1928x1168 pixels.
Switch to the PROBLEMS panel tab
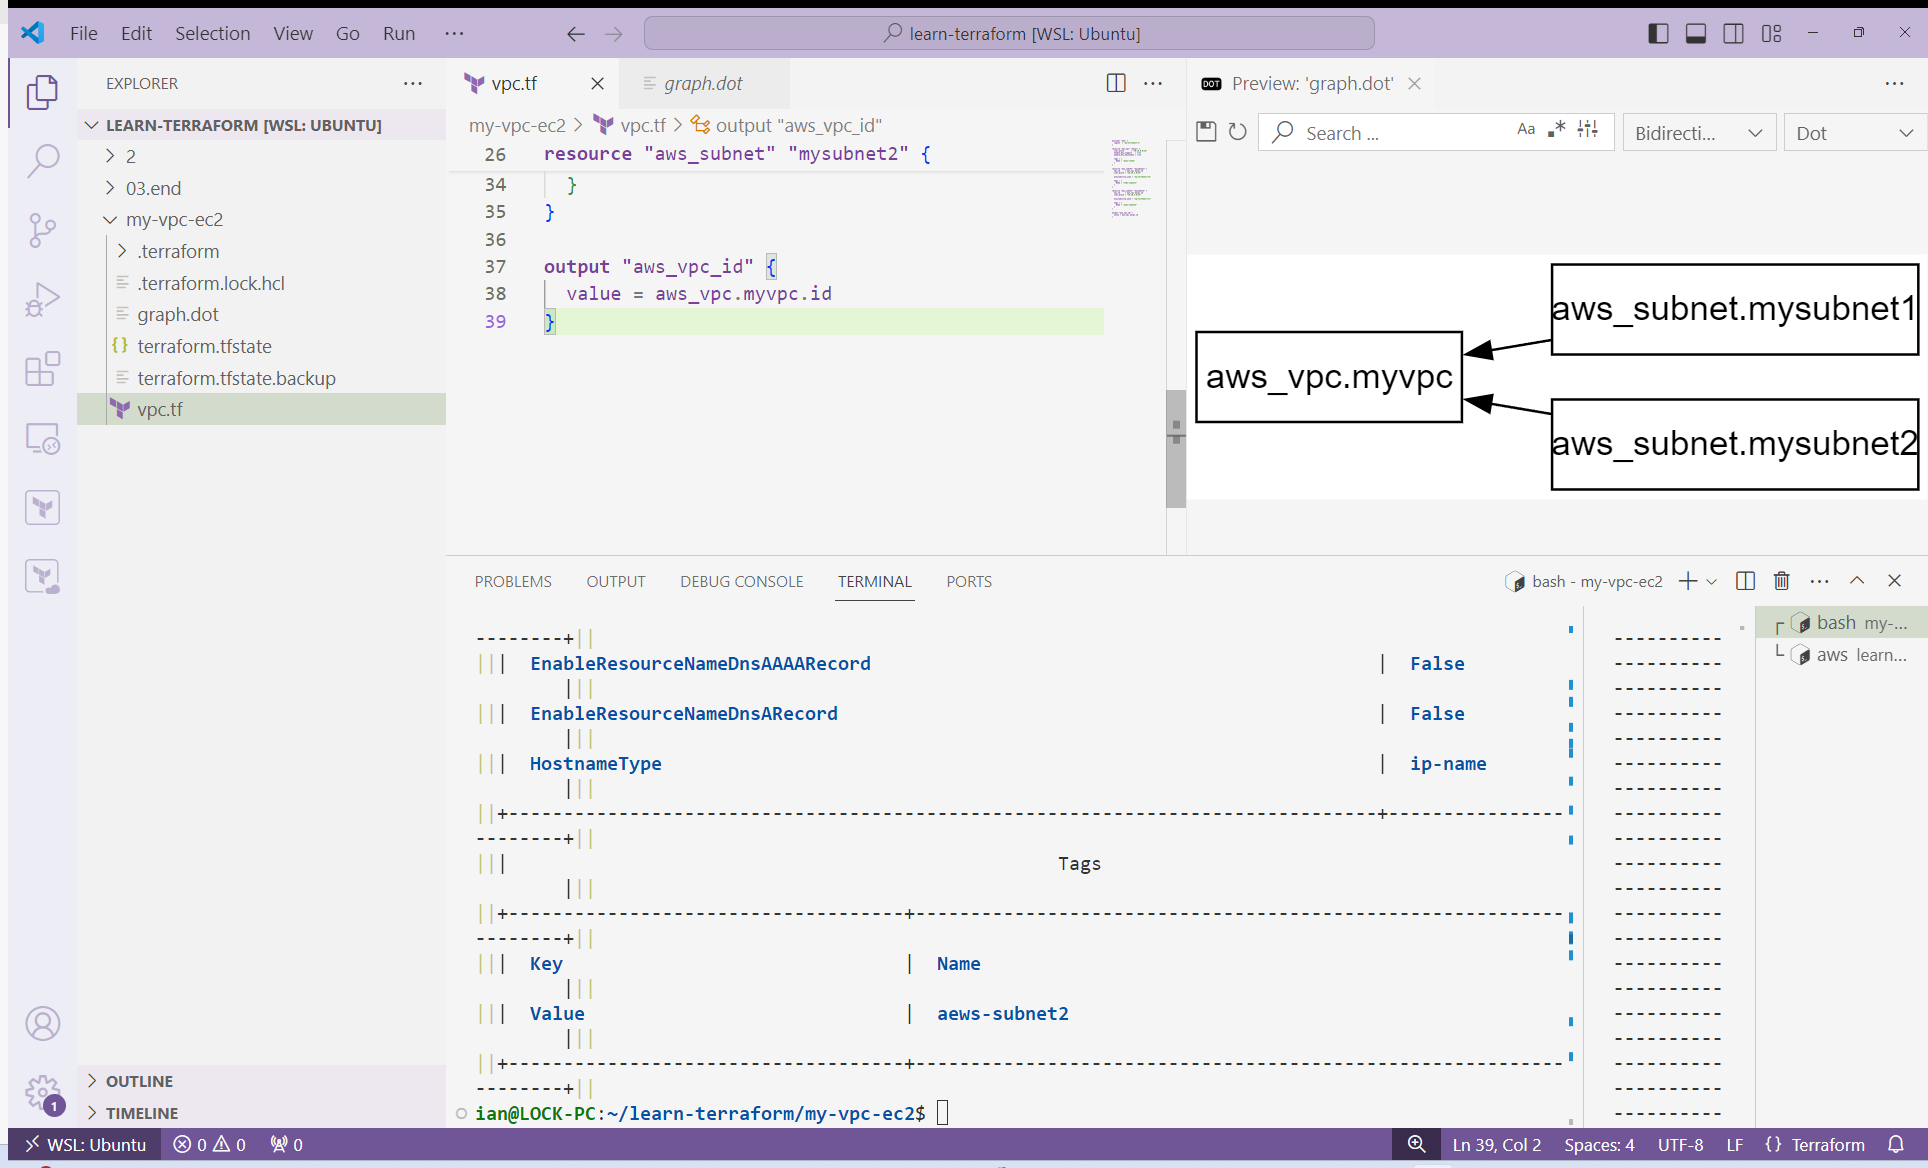point(513,581)
